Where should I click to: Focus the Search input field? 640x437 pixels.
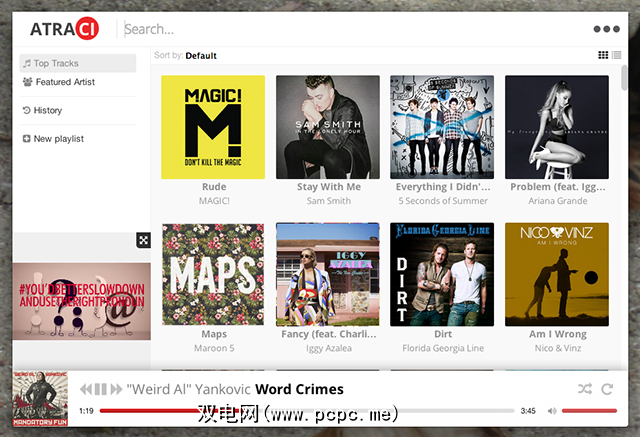[351, 29]
